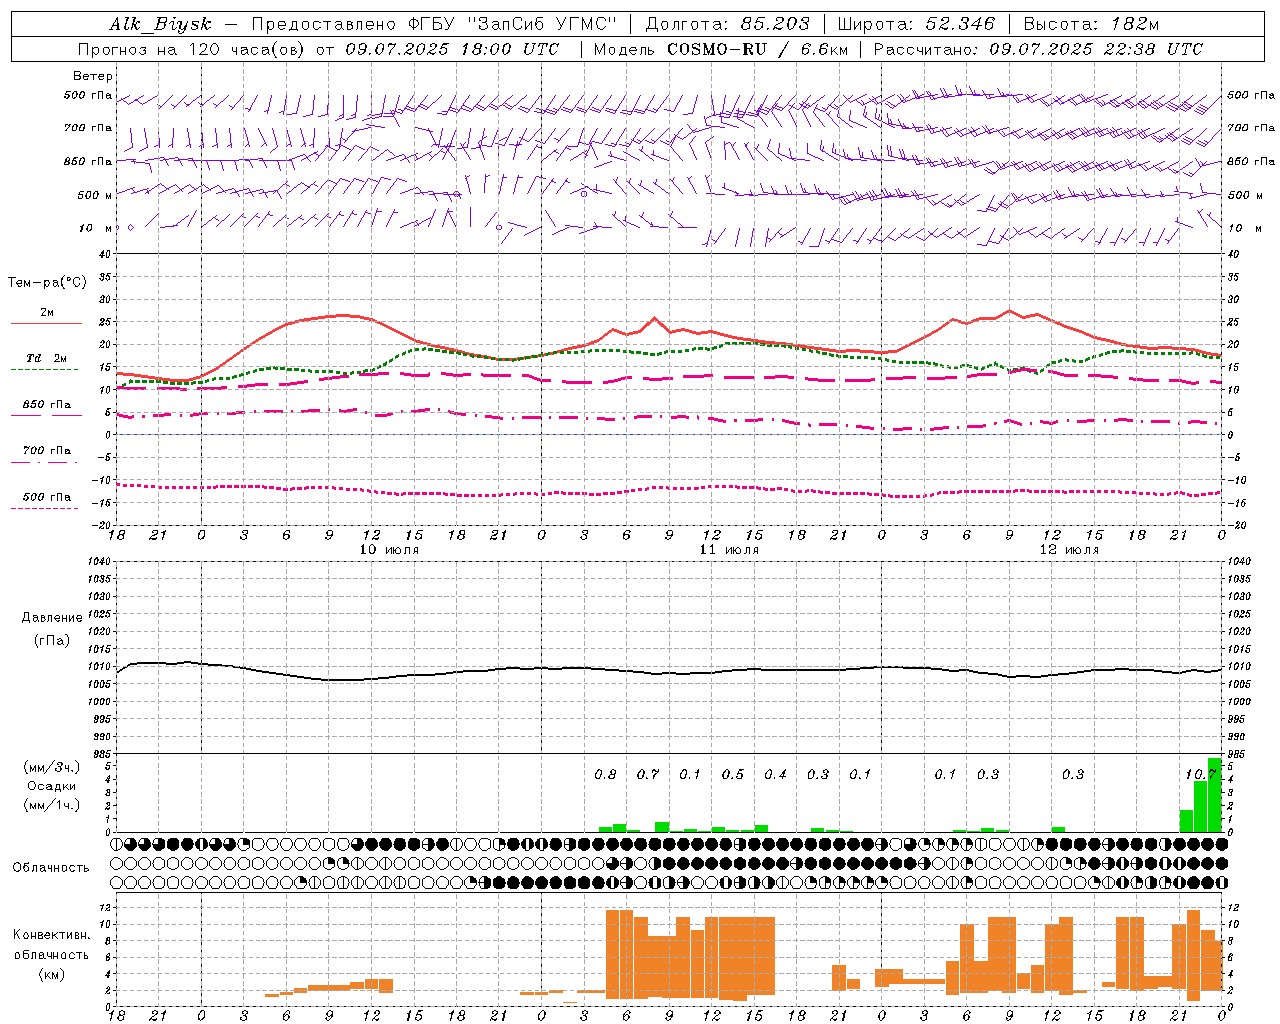Click the 'Td 2м' dew point legend entry
The width and height of the screenshot is (1280, 1024).
(x=47, y=358)
